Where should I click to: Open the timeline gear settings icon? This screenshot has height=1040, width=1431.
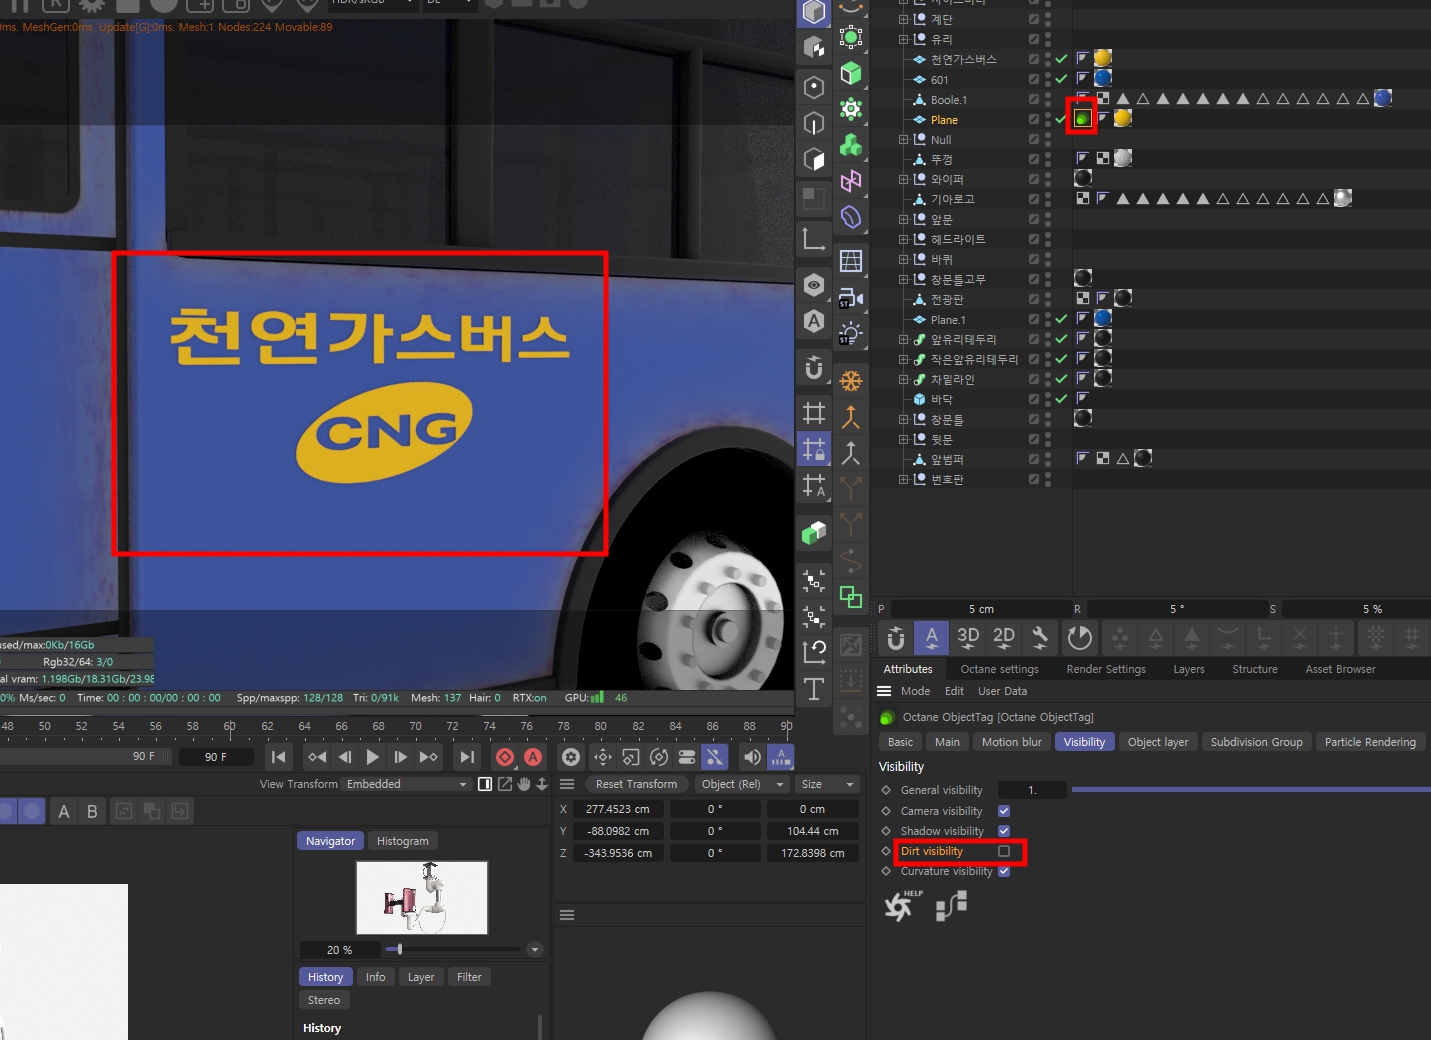571,757
